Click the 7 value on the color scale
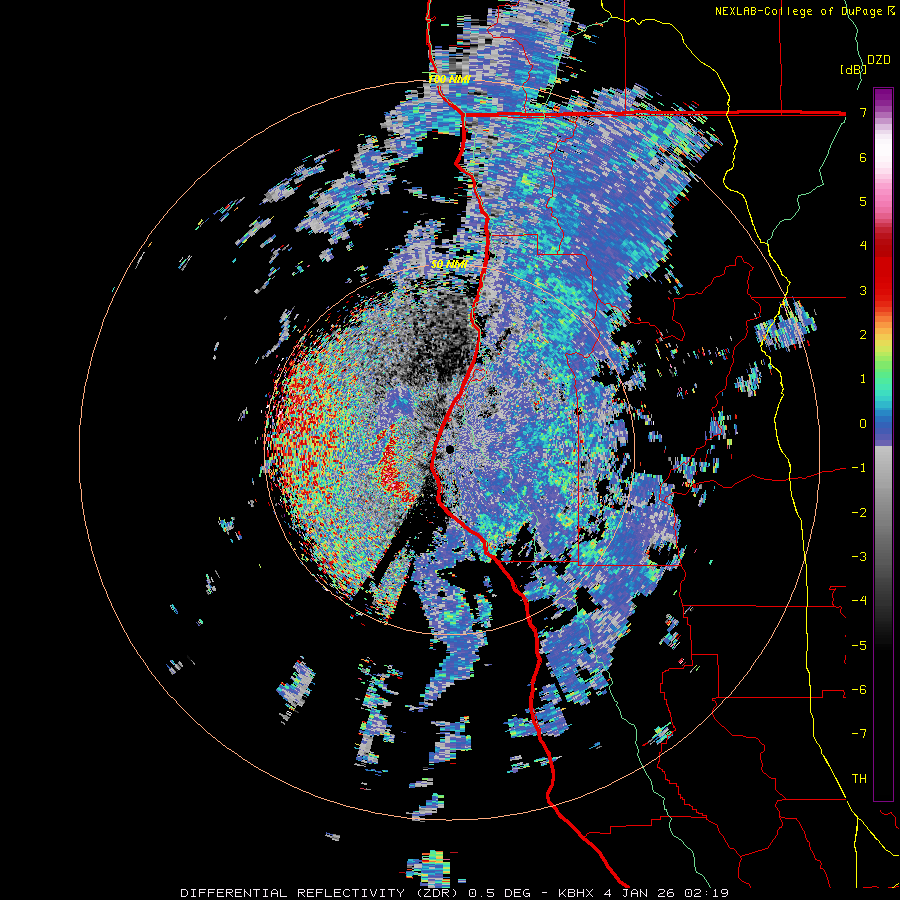The image size is (900, 900). pos(863,112)
